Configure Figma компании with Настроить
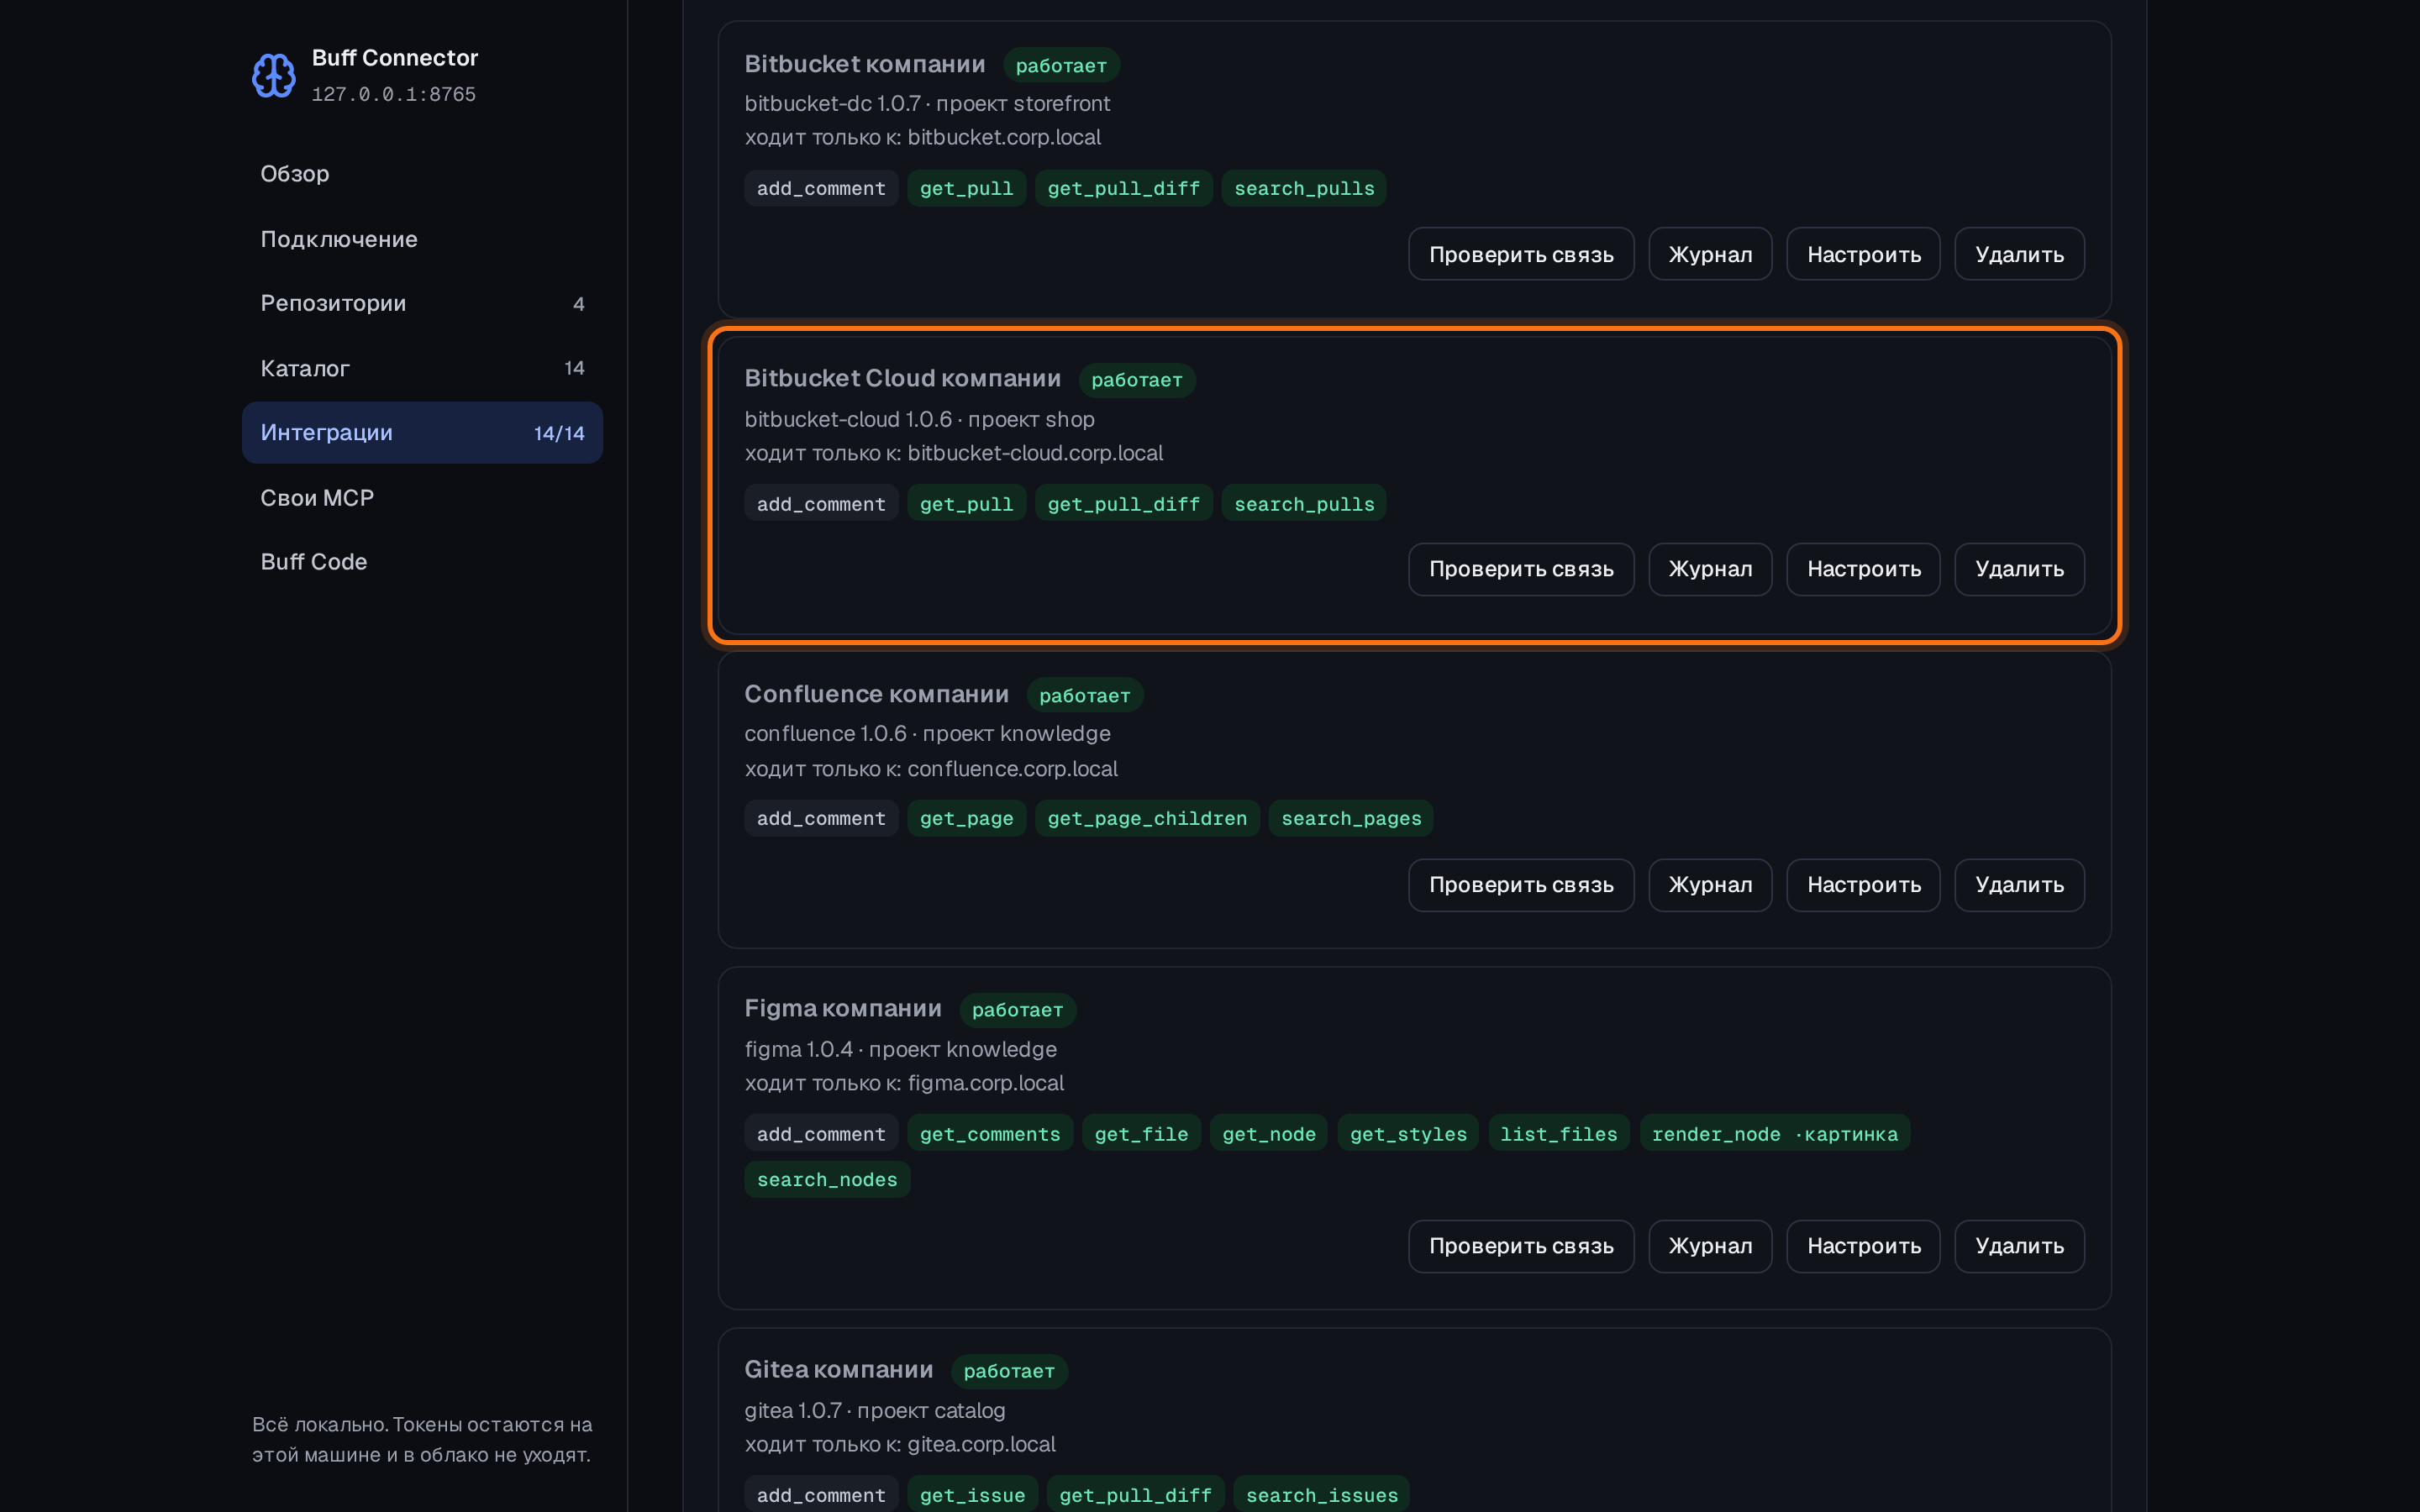 (1863, 1246)
